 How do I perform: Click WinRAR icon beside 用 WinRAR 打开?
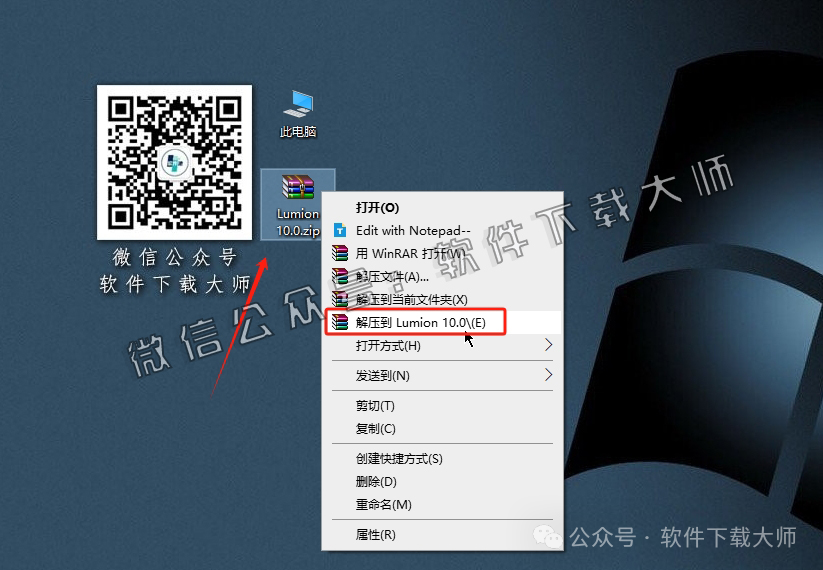pos(340,254)
